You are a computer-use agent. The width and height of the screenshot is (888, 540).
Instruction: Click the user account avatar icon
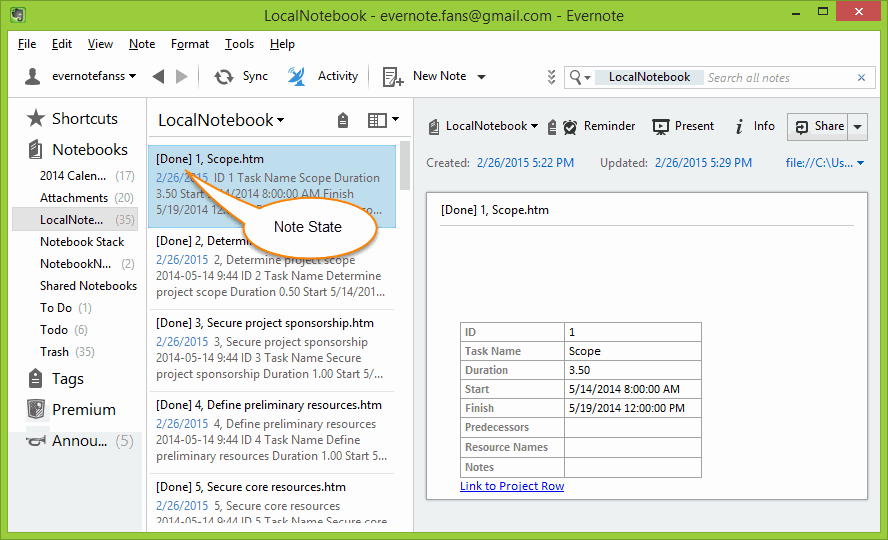coord(33,76)
